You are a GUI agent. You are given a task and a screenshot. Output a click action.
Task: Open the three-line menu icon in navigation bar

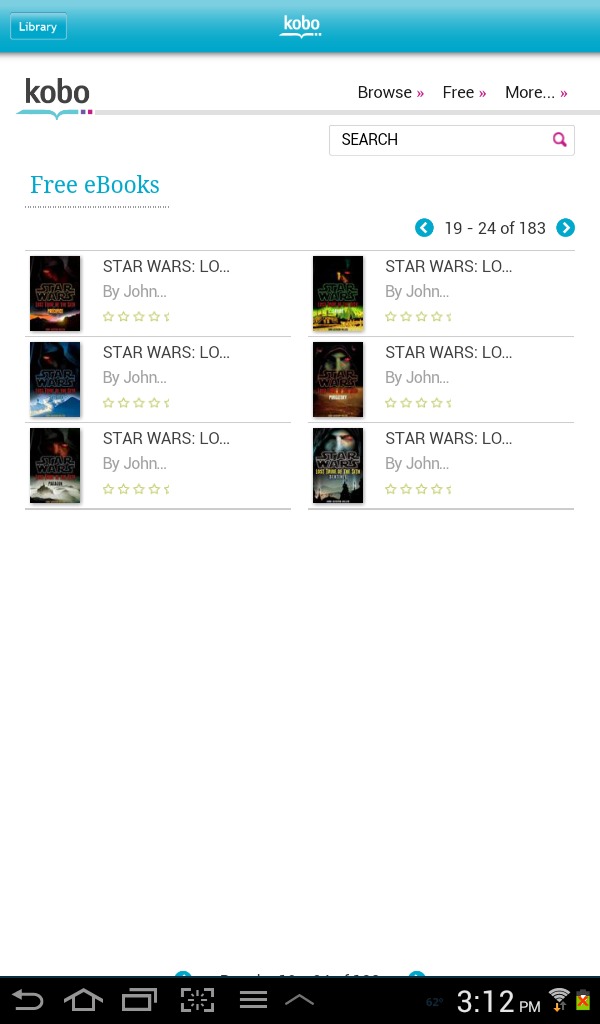tap(253, 1000)
